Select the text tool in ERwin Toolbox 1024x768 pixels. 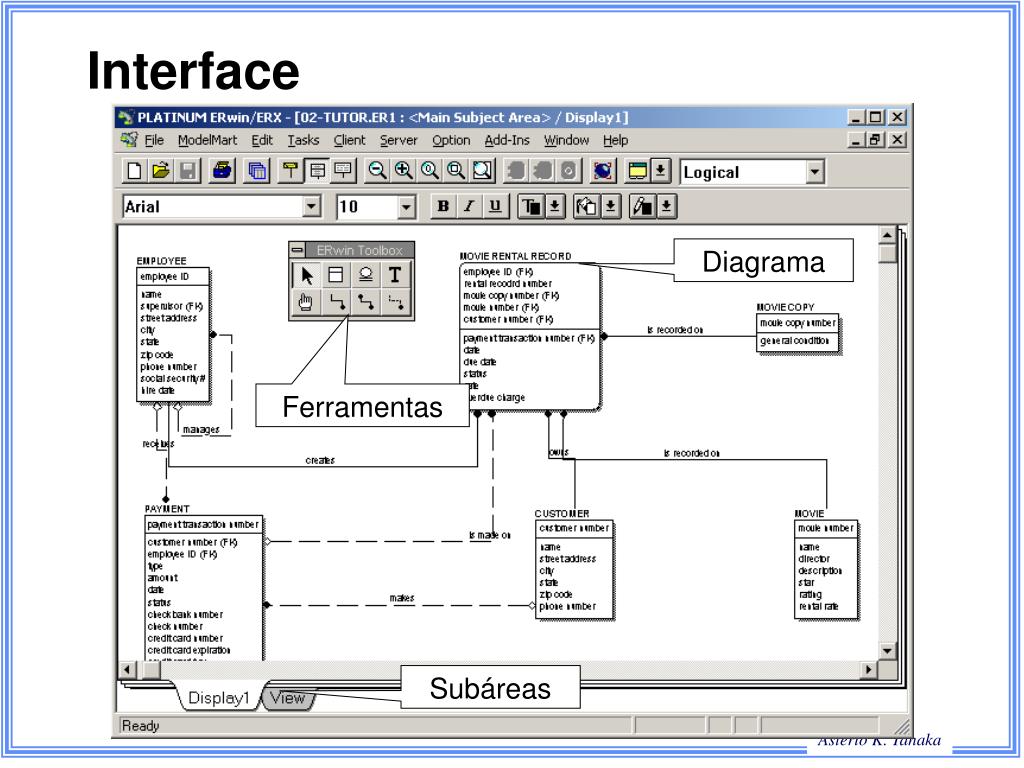pos(395,275)
